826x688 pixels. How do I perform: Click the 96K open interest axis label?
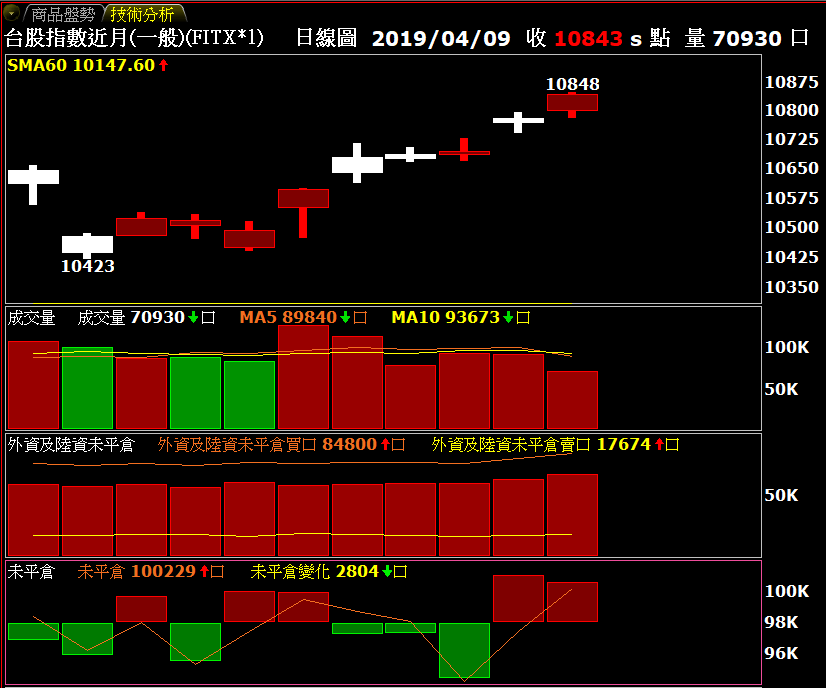pyautogui.click(x=781, y=653)
